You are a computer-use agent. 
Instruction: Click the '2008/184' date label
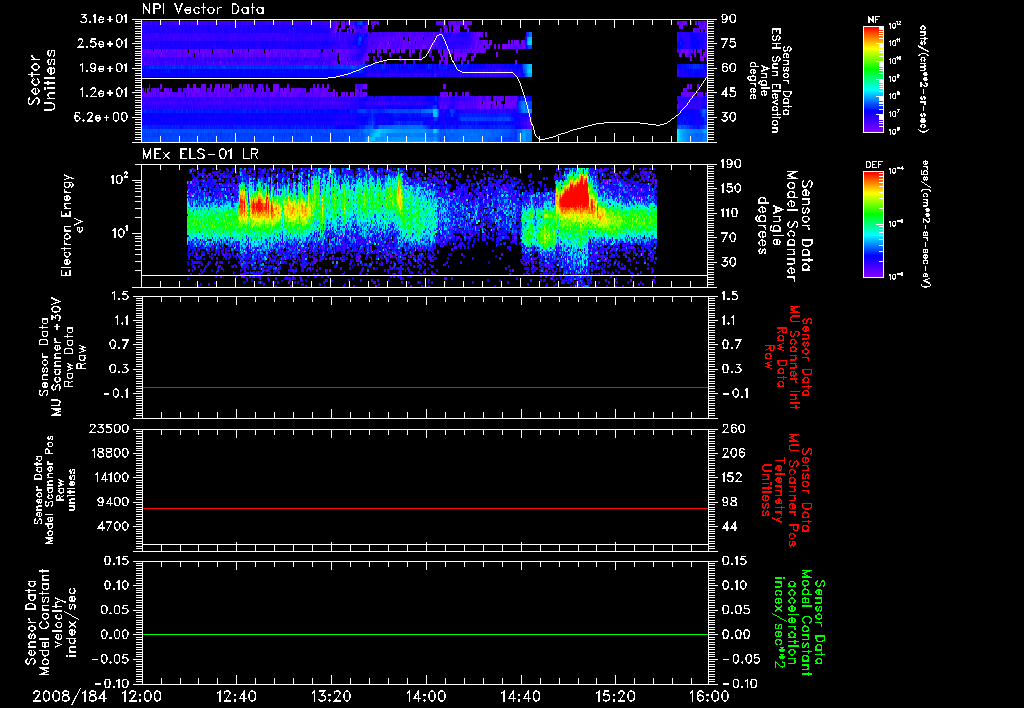pyautogui.click(x=69, y=696)
